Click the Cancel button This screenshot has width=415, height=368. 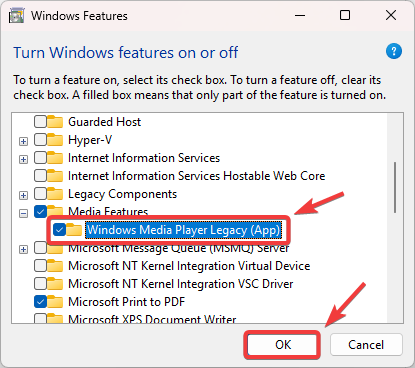point(366,345)
